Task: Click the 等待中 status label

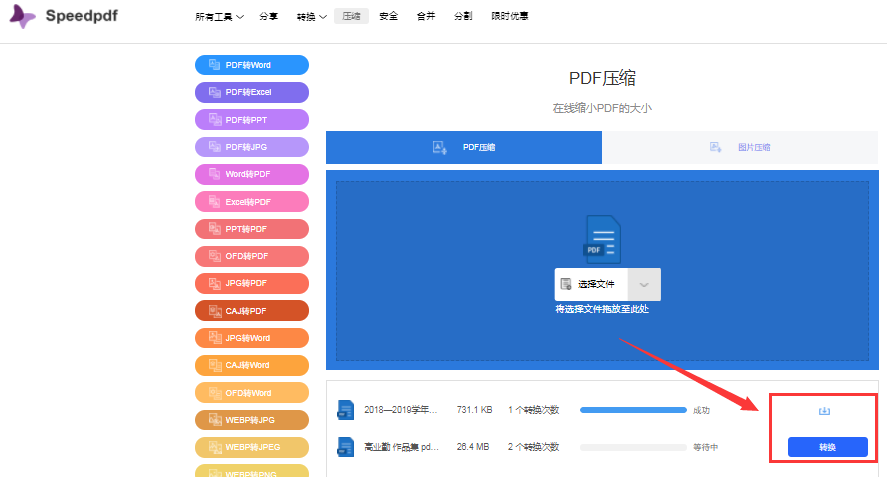Action: 705,447
